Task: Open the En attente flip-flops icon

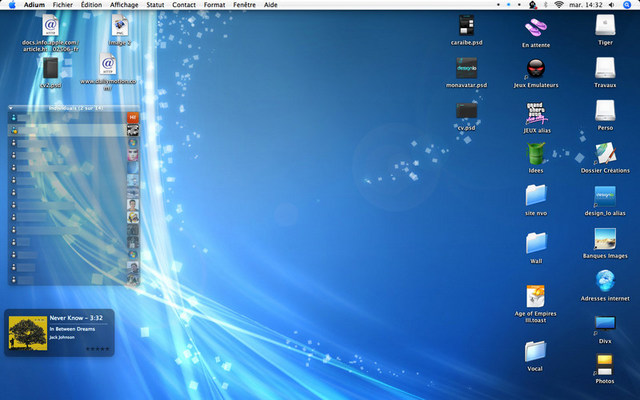Action: [x=536, y=28]
